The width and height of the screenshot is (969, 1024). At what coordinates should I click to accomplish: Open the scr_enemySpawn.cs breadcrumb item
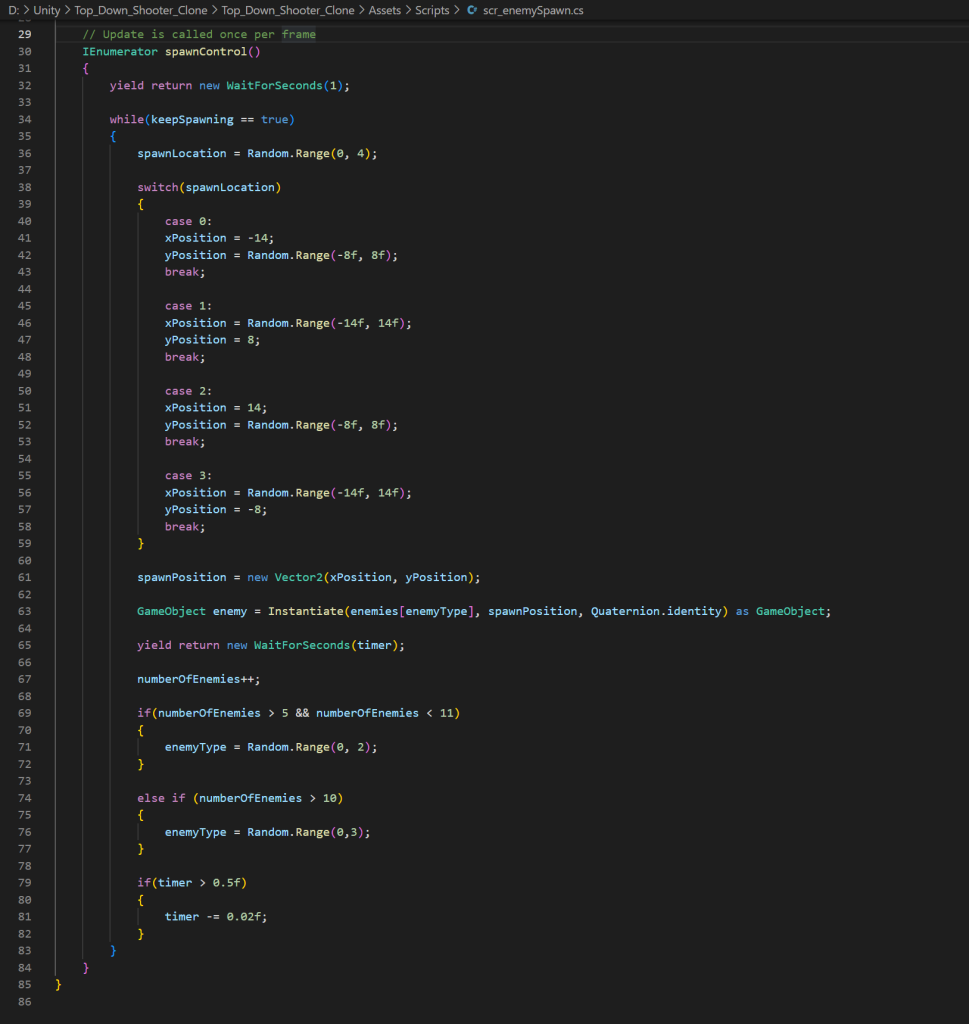(x=535, y=10)
